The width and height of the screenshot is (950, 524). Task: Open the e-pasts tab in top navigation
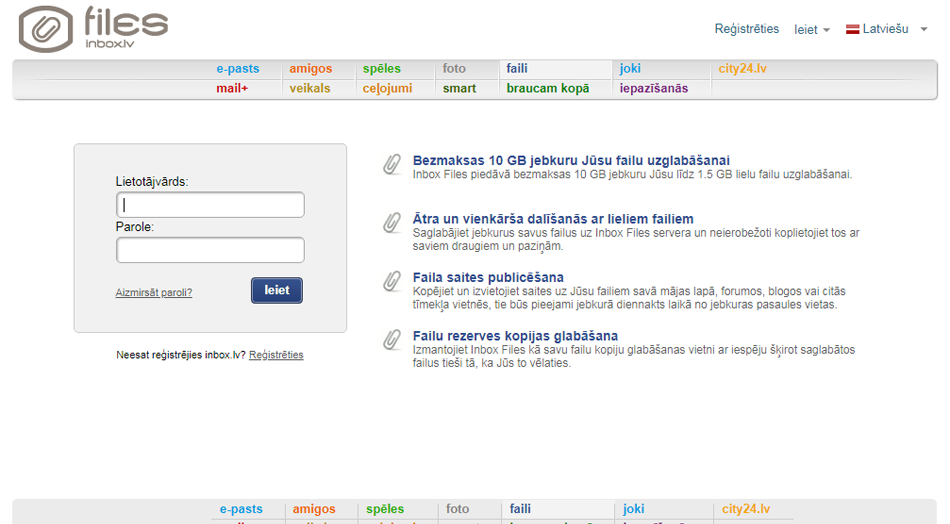238,69
